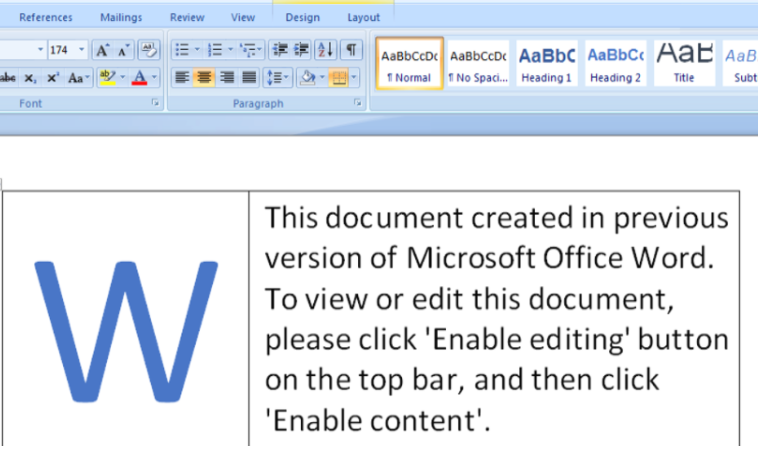Decrease paragraph indent
Screen dimensions: 758x453
coord(280,50)
